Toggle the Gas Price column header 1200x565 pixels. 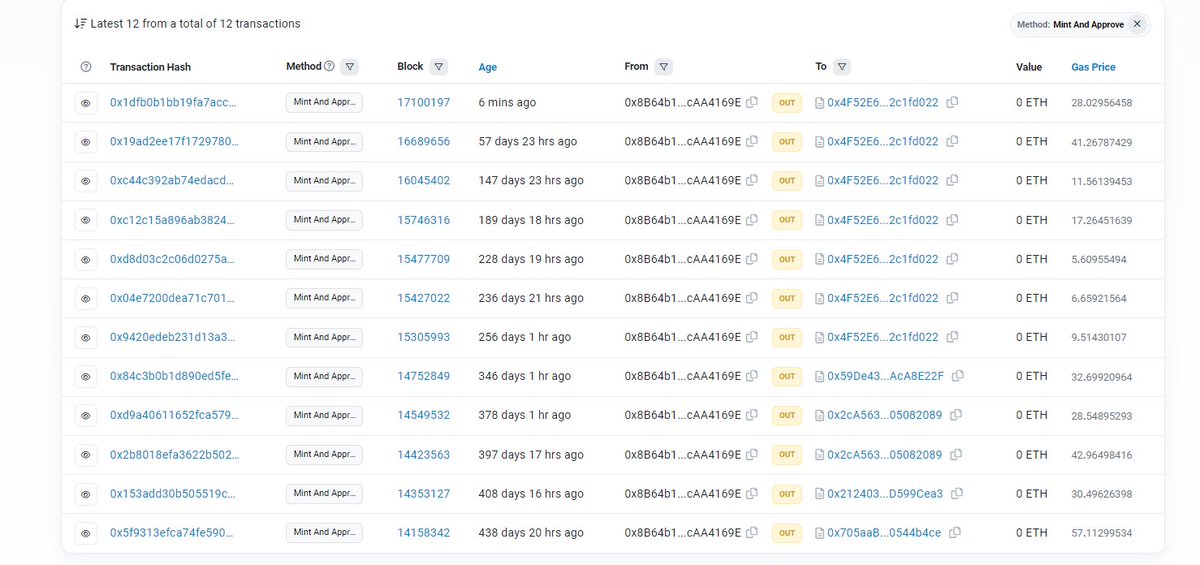(x=1093, y=67)
